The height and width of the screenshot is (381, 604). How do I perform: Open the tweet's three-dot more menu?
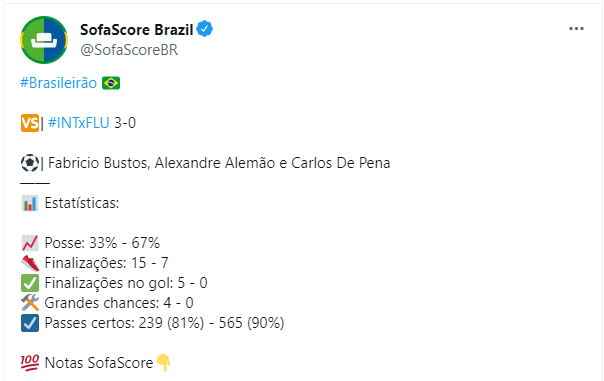click(576, 29)
